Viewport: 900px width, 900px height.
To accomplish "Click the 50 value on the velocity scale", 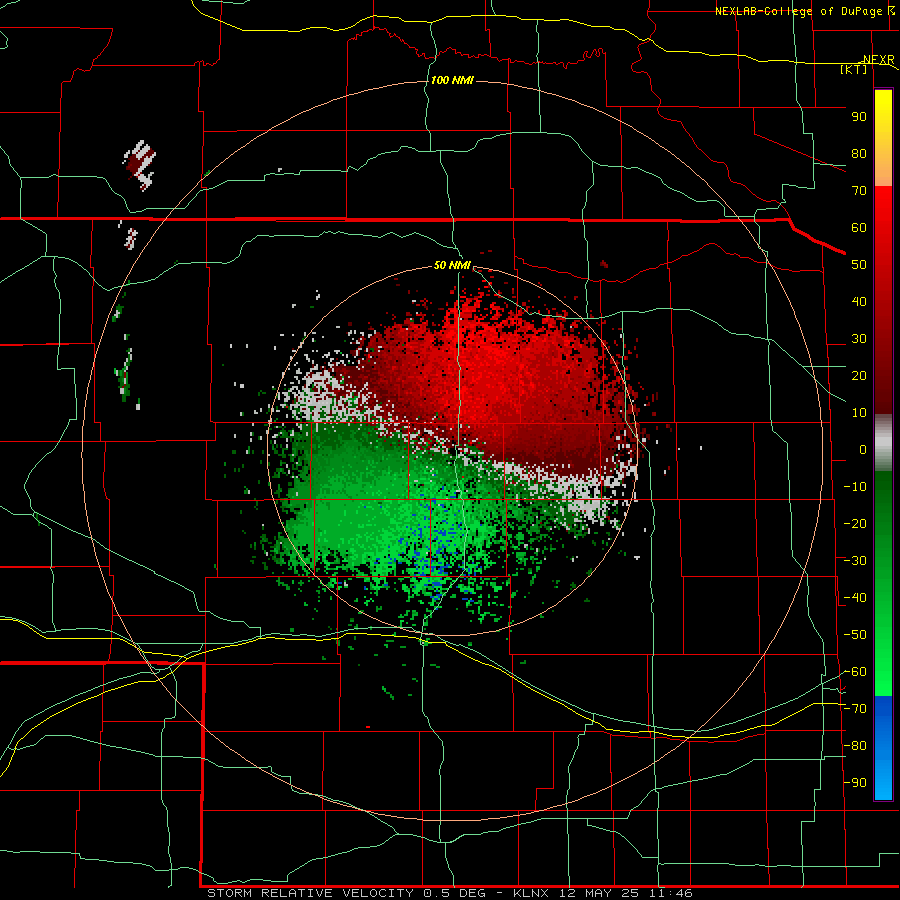I will tap(859, 265).
